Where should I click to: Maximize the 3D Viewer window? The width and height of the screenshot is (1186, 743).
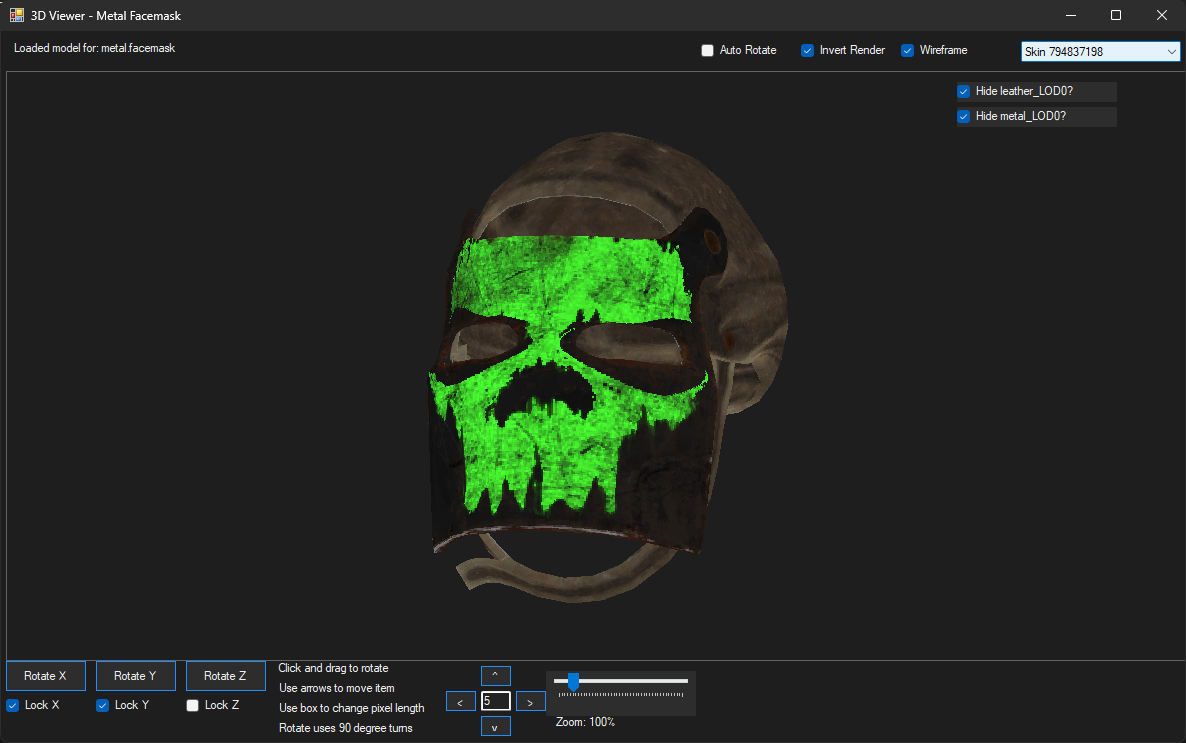click(1116, 15)
